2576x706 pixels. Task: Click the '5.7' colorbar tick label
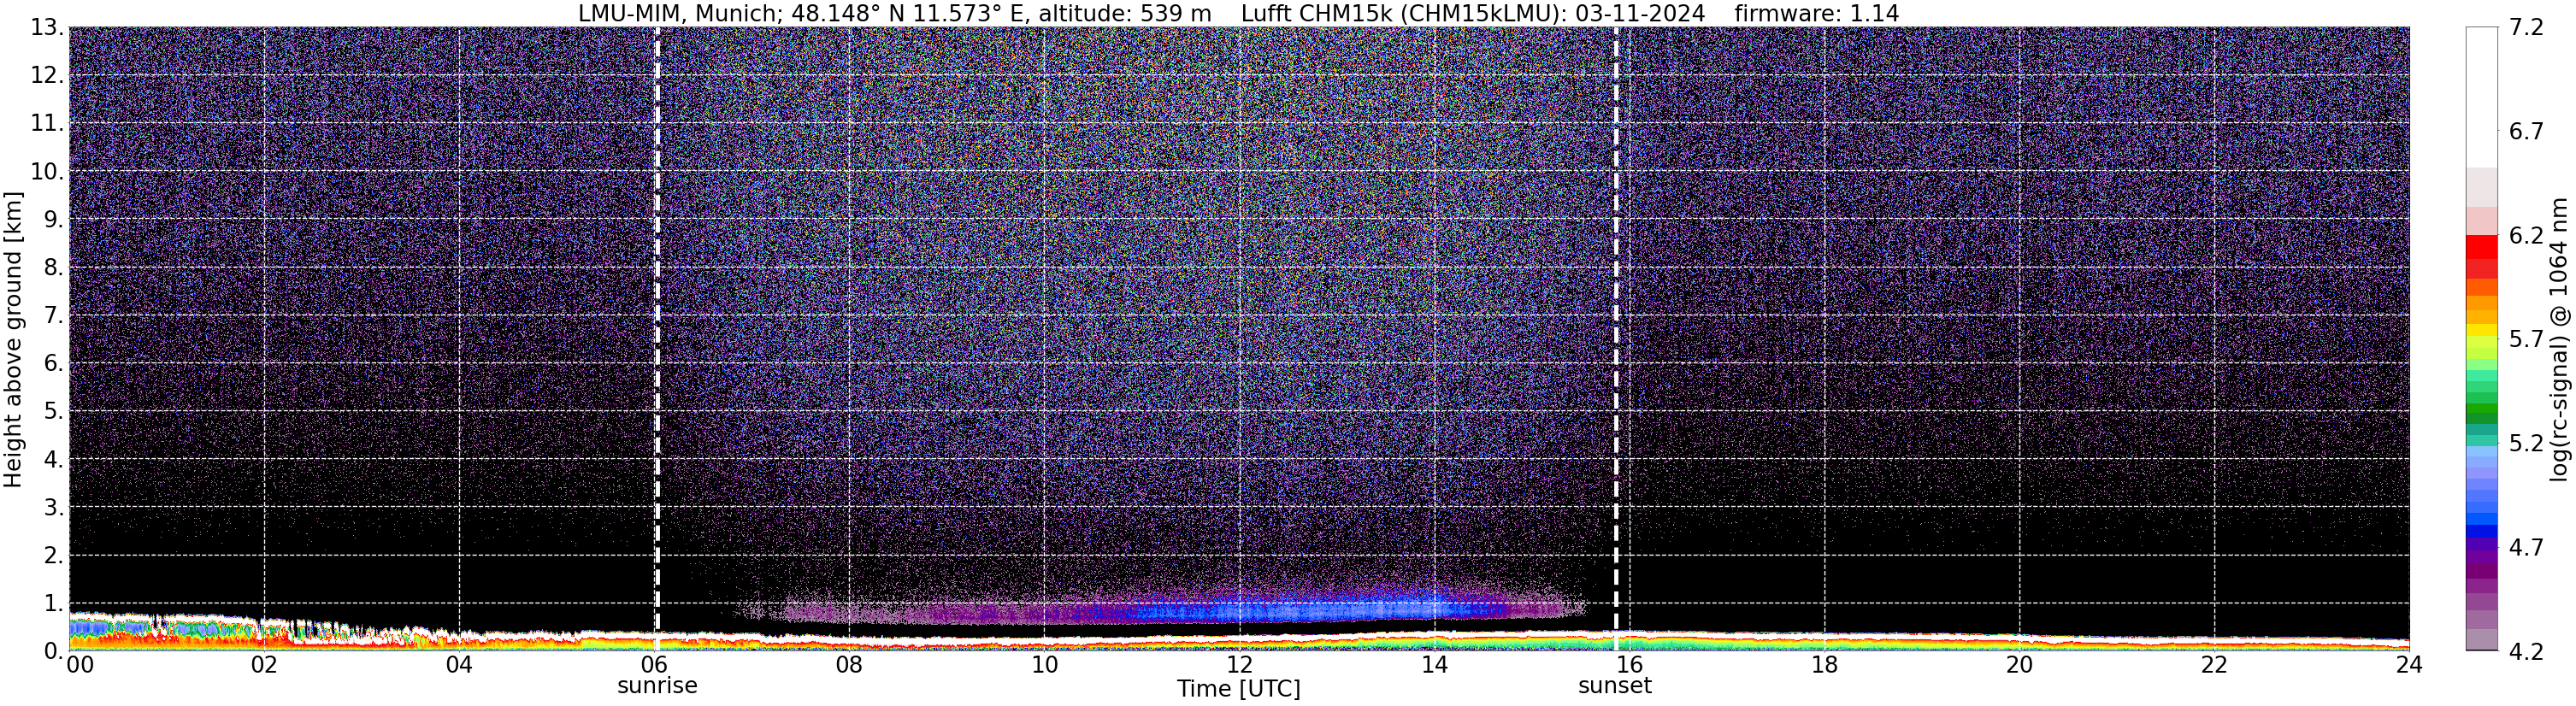pos(2526,340)
